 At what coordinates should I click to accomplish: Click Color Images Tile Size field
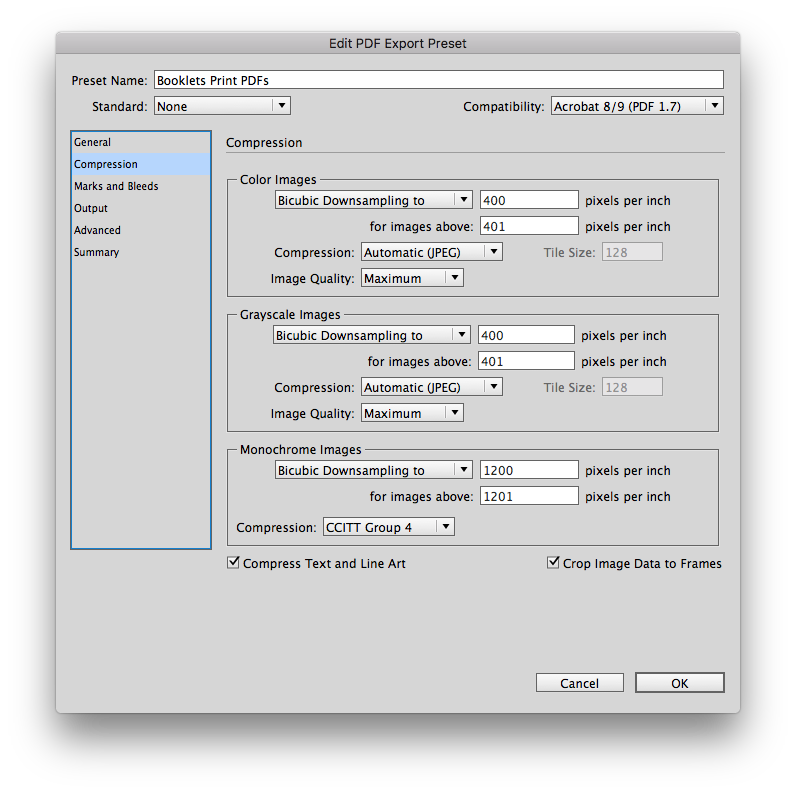tap(632, 252)
